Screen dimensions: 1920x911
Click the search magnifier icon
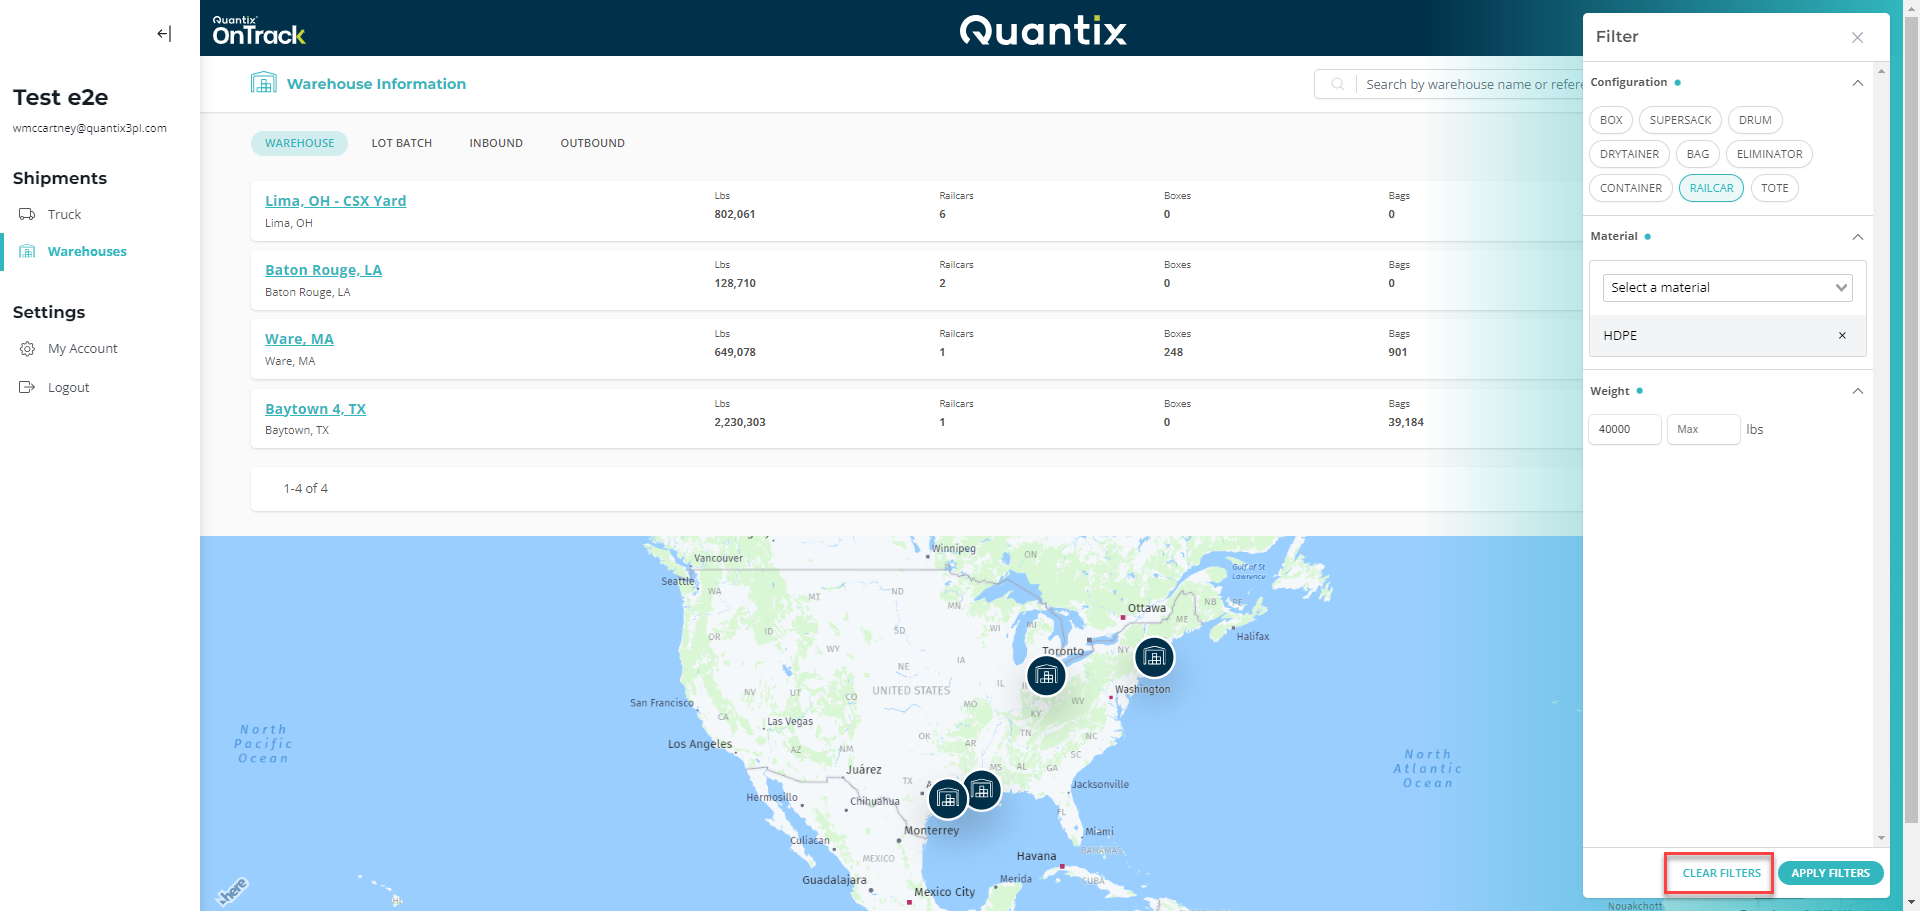pos(1337,85)
